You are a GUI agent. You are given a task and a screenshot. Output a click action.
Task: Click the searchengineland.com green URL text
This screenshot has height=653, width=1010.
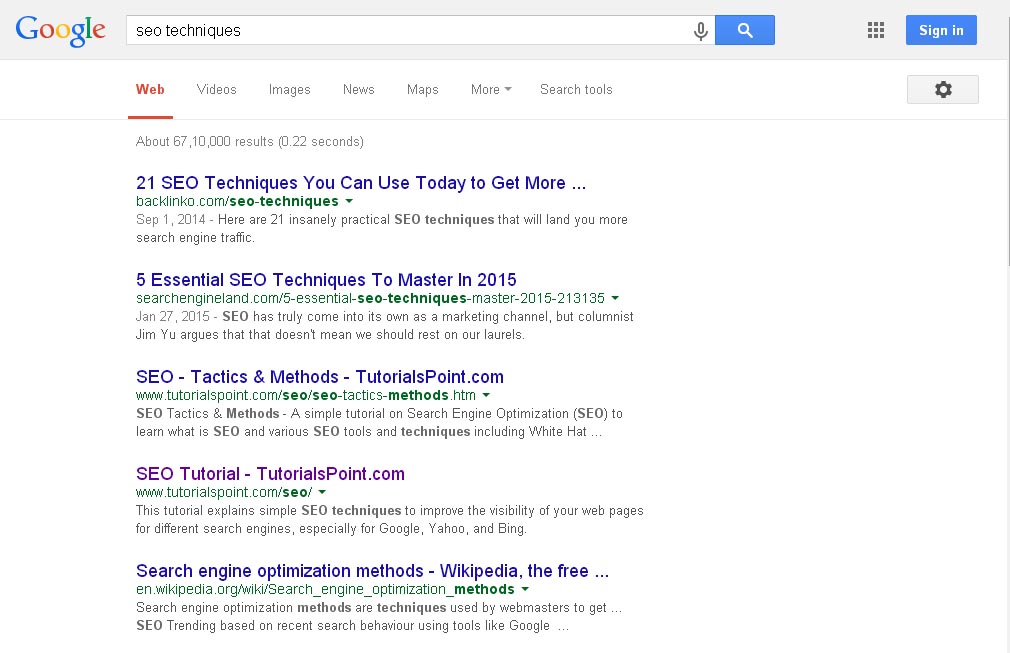click(x=370, y=298)
